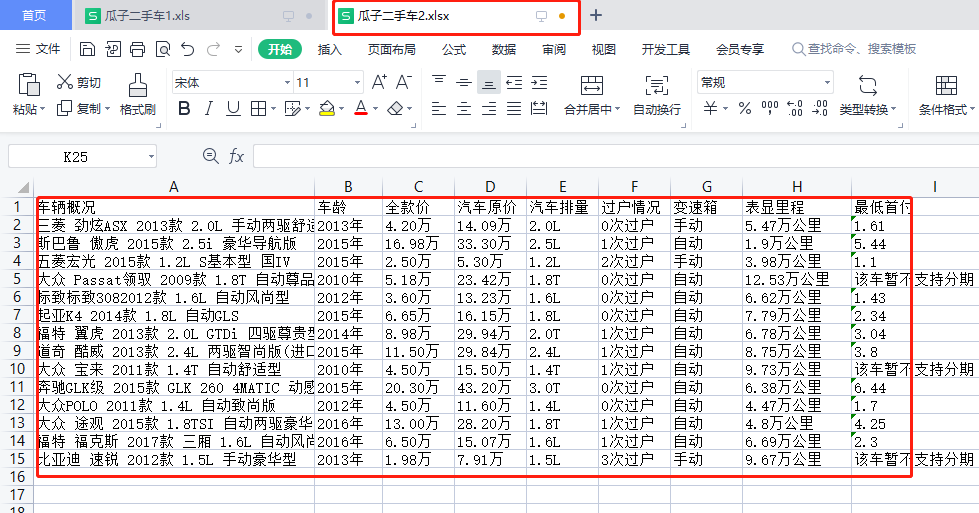Undo the last action
979x513 pixels.
pos(188,49)
